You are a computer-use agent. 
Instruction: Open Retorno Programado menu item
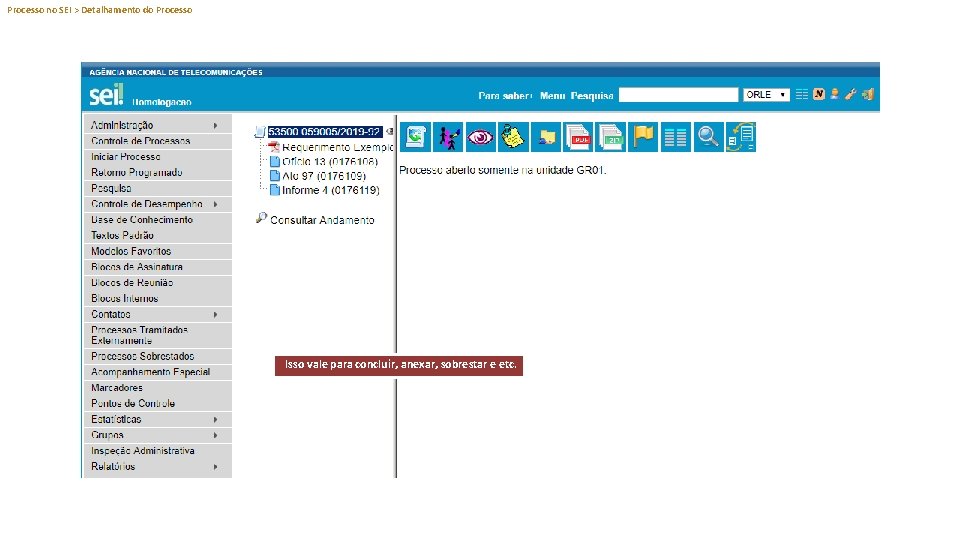pos(157,173)
